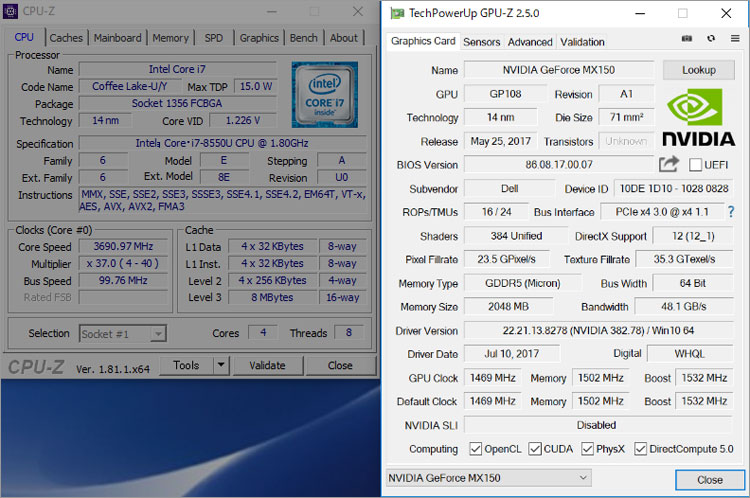
Task: Toggle the CUDA checkbox
Action: point(535,449)
